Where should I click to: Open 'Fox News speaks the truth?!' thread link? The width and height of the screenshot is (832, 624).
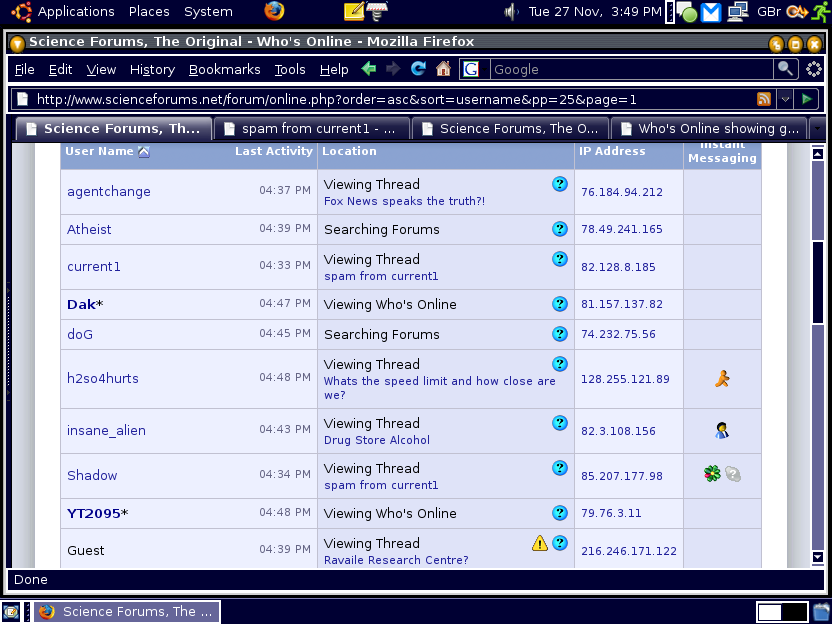pyautogui.click(x=404, y=201)
